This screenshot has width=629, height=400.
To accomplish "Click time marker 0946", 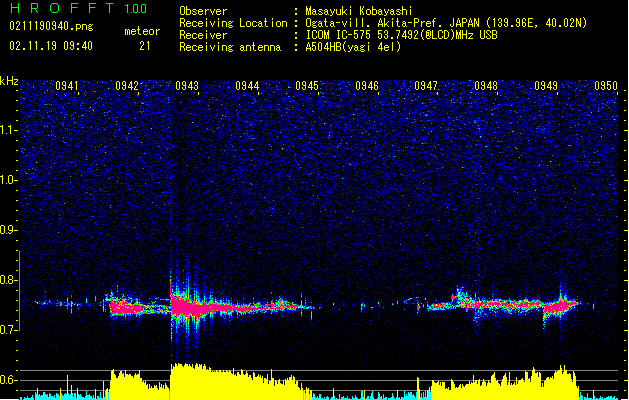I will click(x=367, y=86).
